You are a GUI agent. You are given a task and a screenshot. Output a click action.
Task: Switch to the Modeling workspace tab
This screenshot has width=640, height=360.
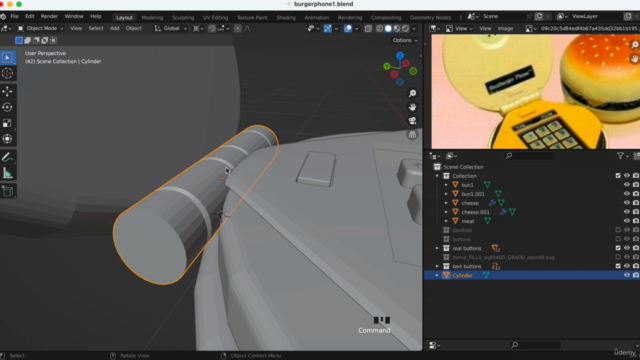[152, 18]
